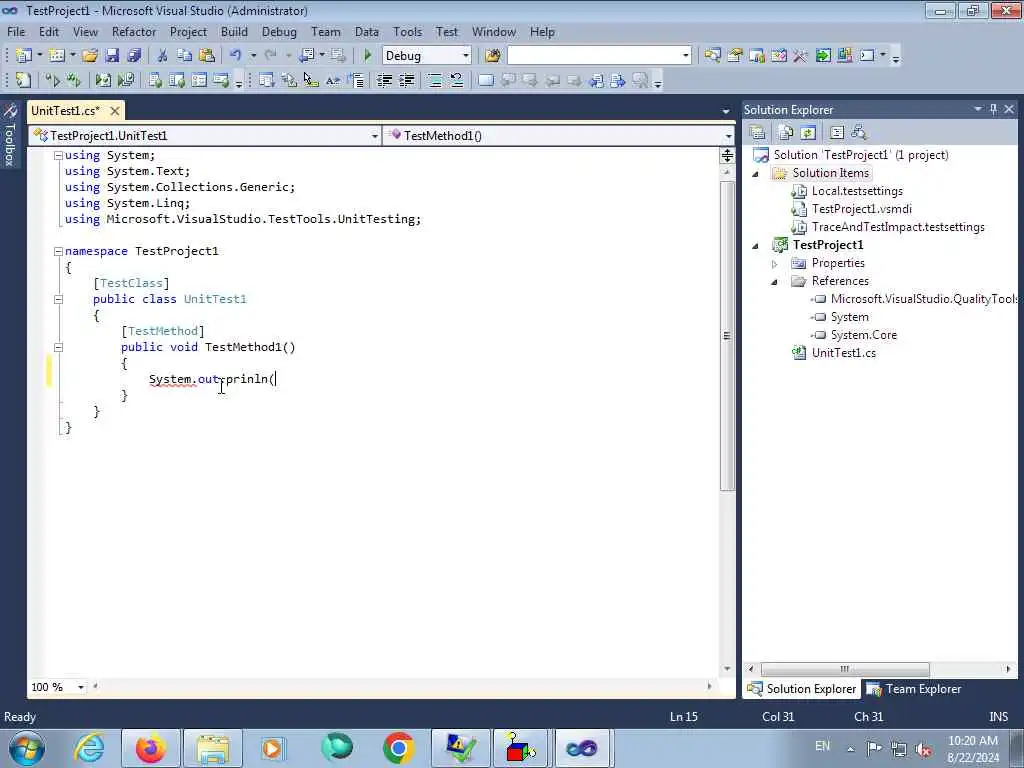Click the find combo box input field
Image resolution: width=1024 pixels, height=768 pixels.
[x=594, y=56]
